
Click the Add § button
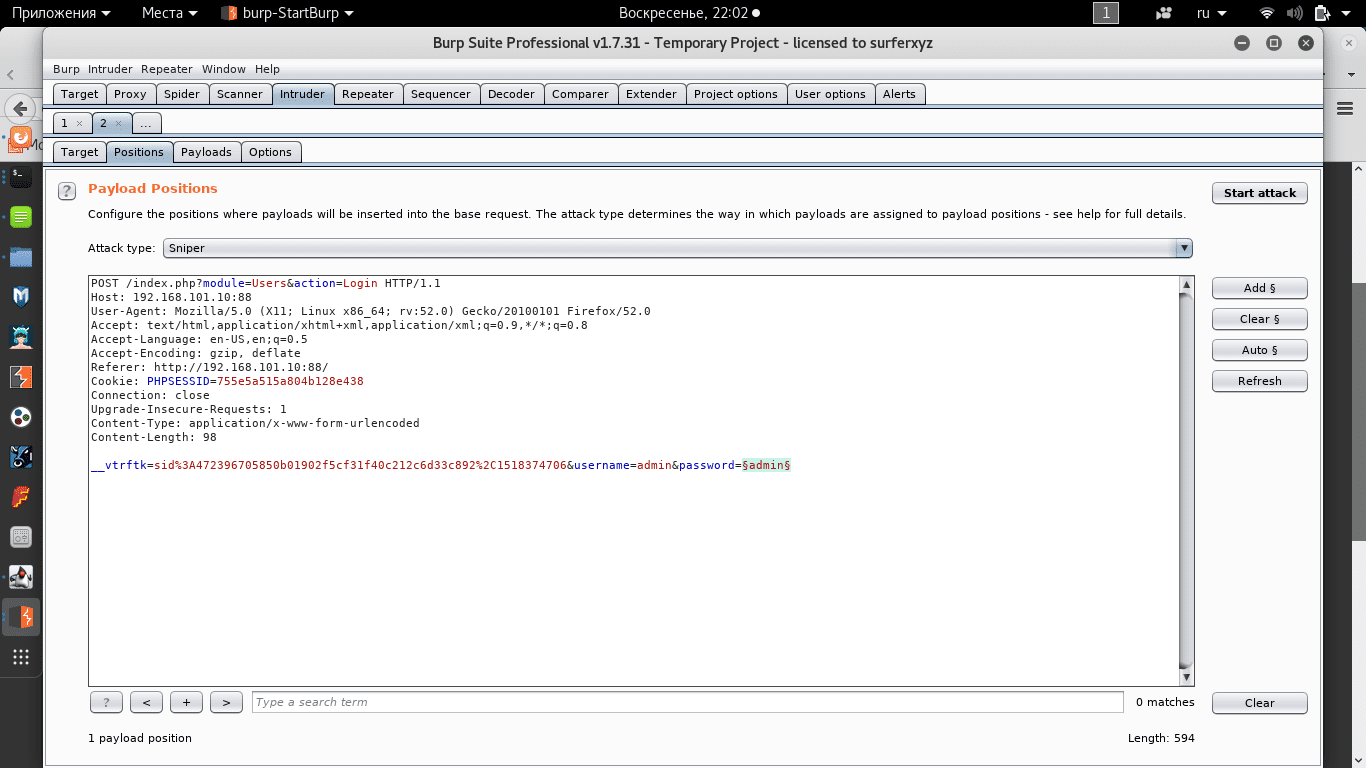point(1259,288)
